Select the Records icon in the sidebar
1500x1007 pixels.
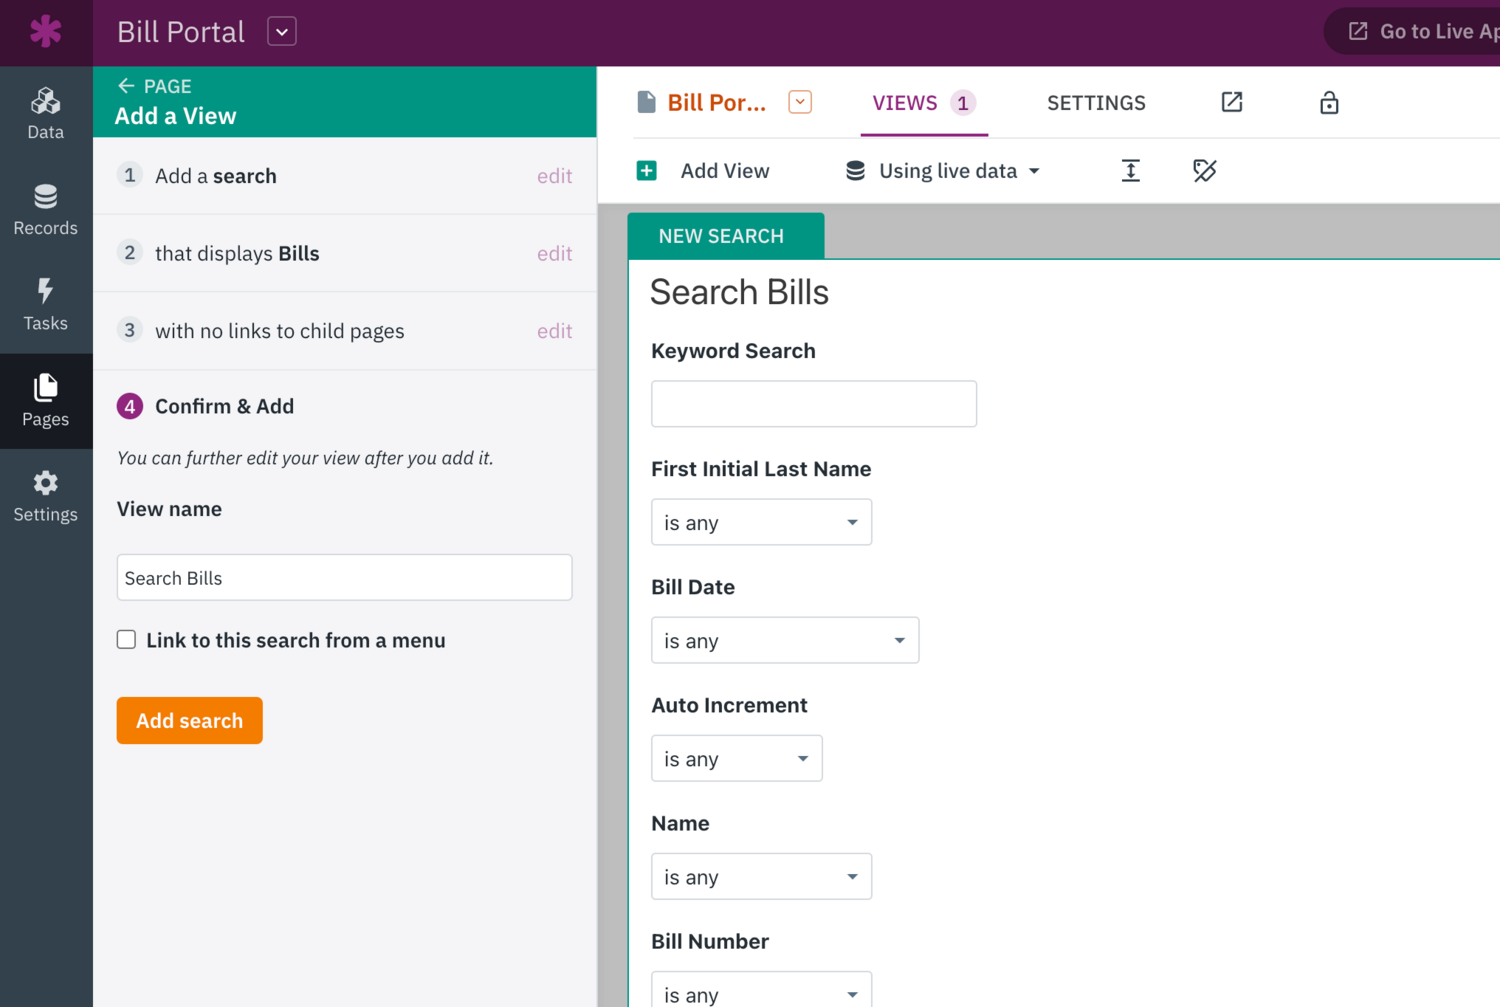point(45,208)
